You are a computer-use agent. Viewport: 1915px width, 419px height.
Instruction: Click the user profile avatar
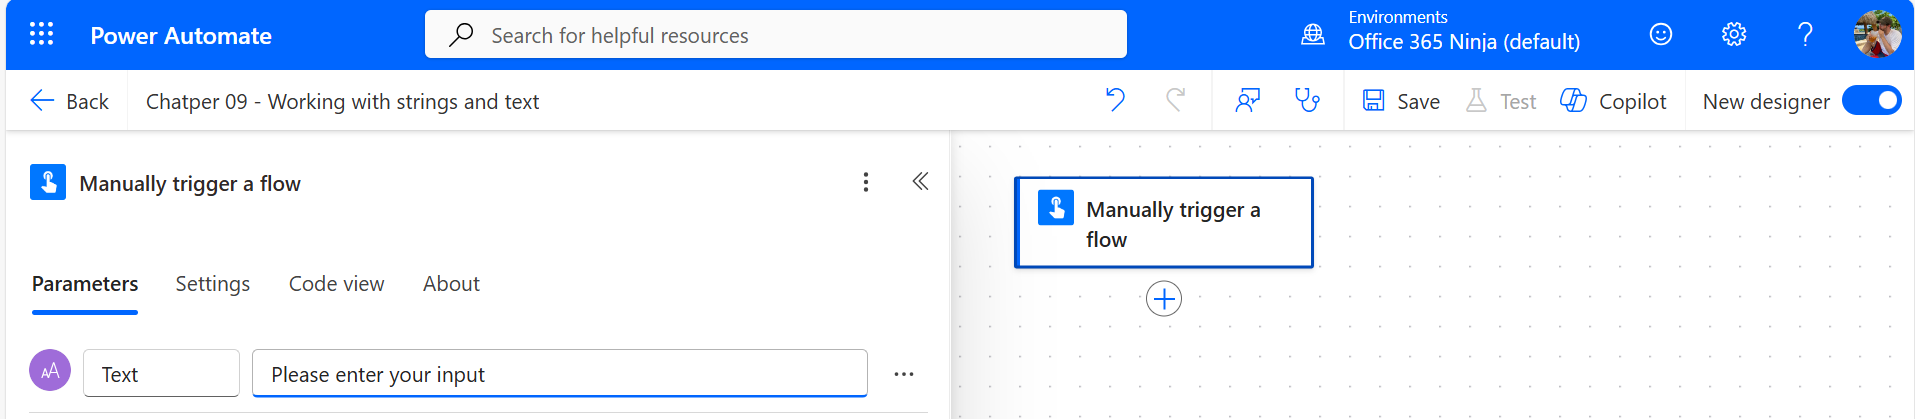(x=1877, y=35)
